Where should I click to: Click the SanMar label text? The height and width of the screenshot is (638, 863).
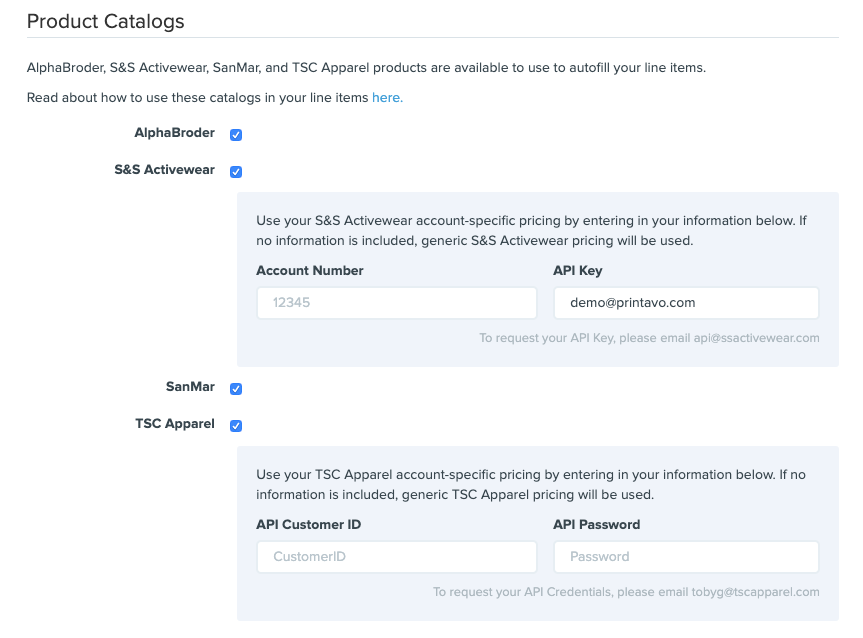pyautogui.click(x=190, y=386)
